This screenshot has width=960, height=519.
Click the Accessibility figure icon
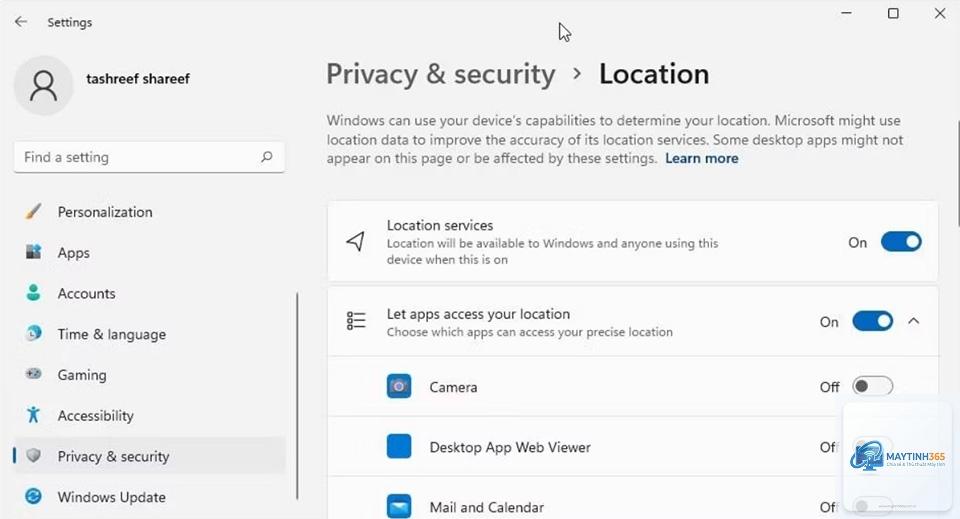(34, 415)
